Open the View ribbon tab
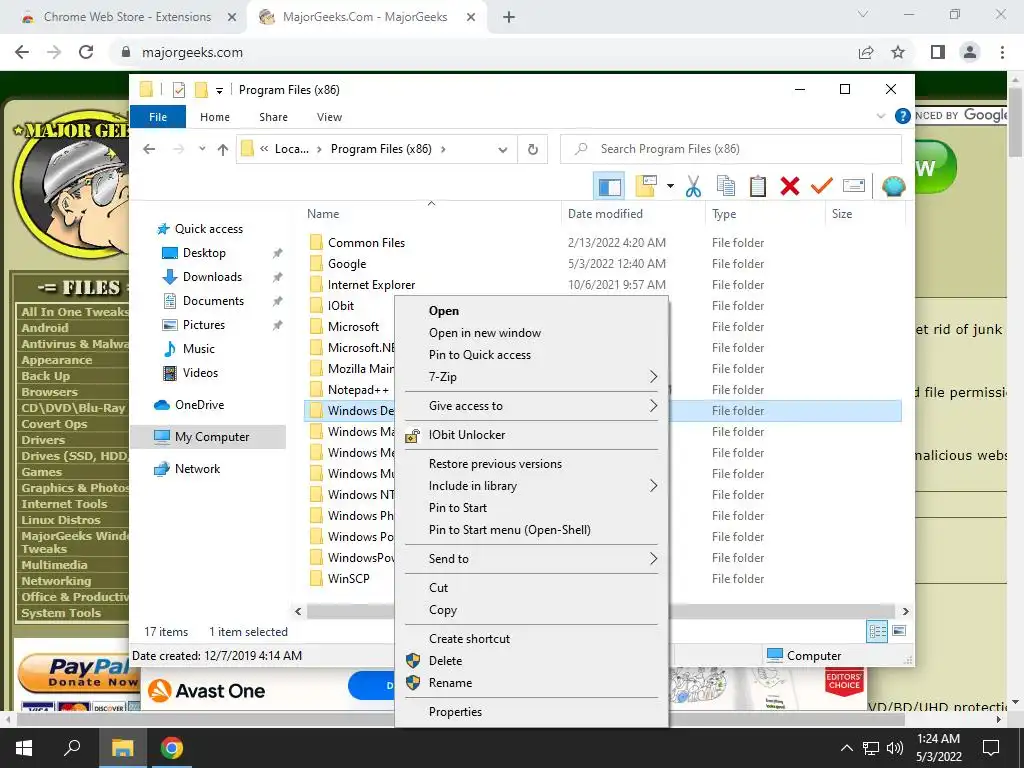Screen dimensions: 1024x768 pos(329,117)
